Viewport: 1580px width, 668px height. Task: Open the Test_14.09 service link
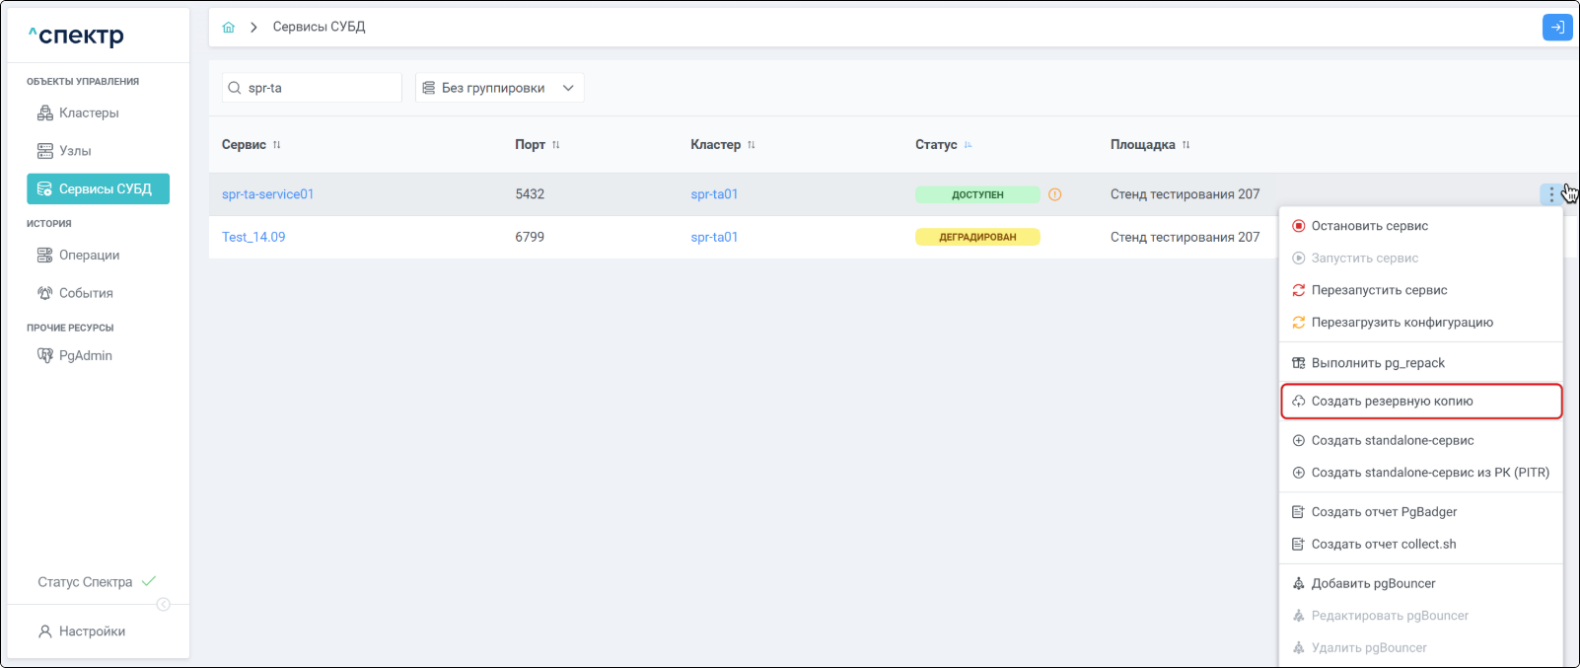pyautogui.click(x=253, y=237)
